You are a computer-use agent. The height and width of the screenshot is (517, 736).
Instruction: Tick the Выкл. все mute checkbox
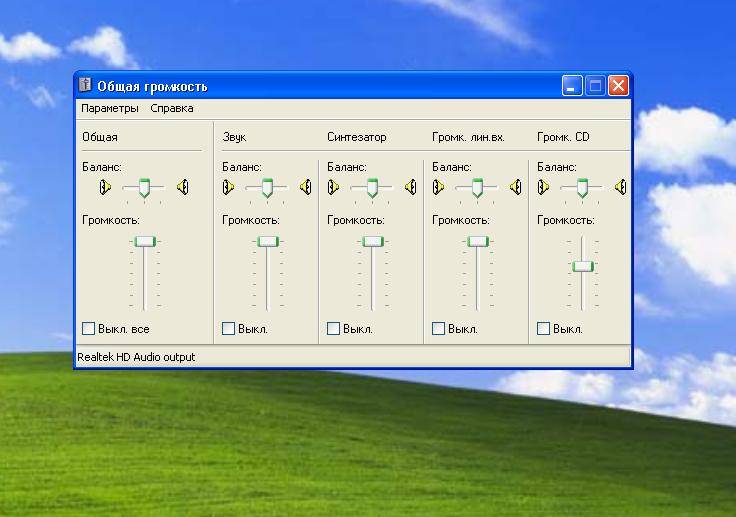(88, 328)
